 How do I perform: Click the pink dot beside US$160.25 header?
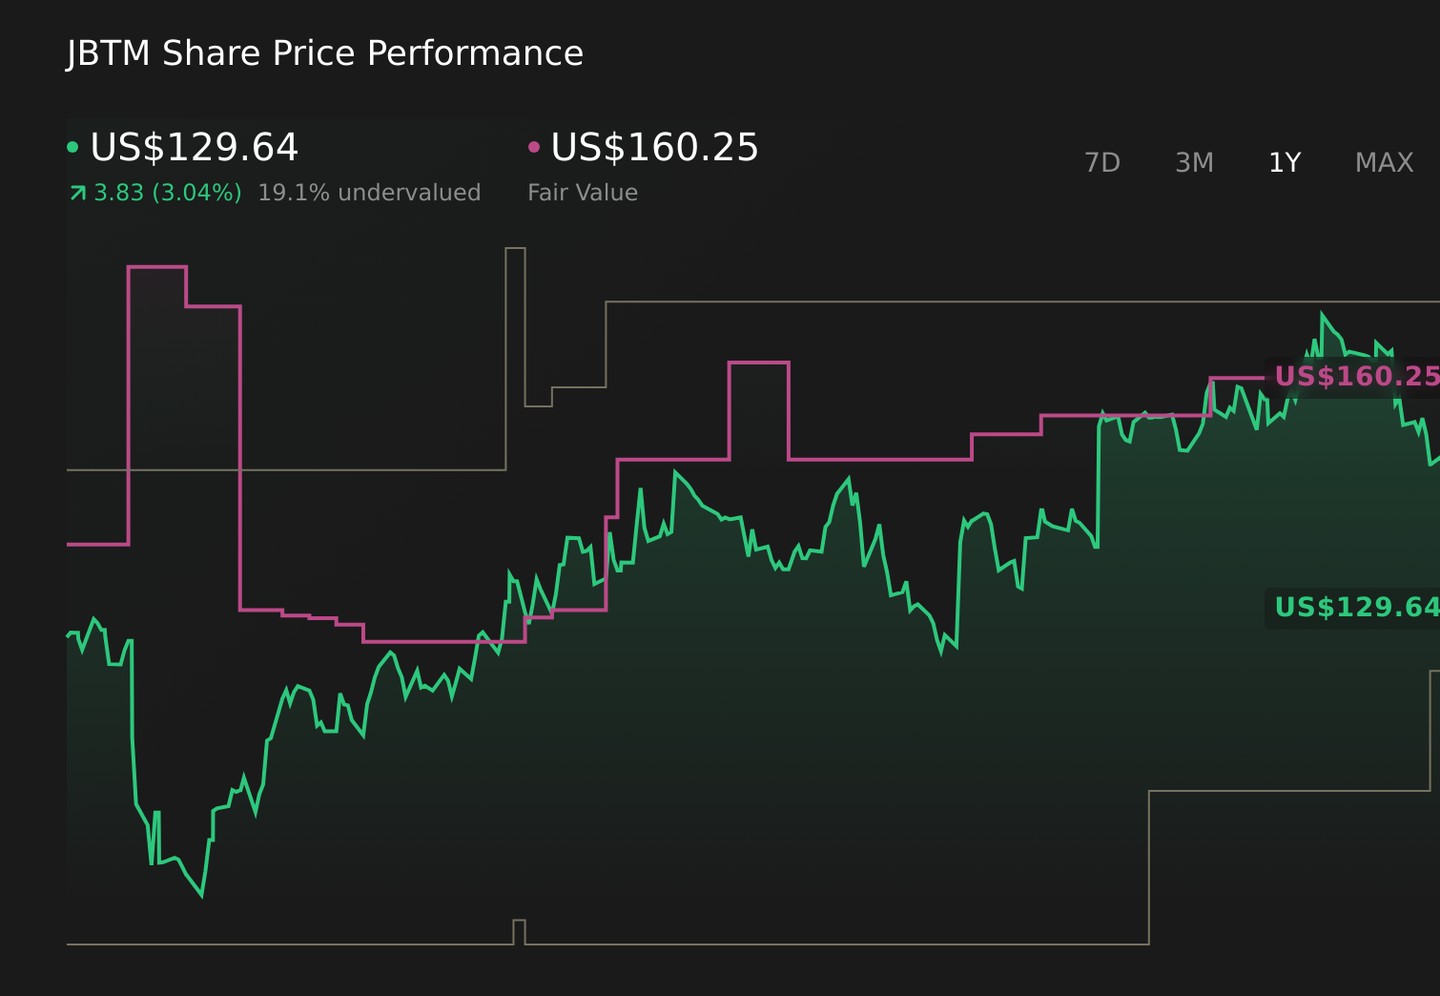point(534,147)
